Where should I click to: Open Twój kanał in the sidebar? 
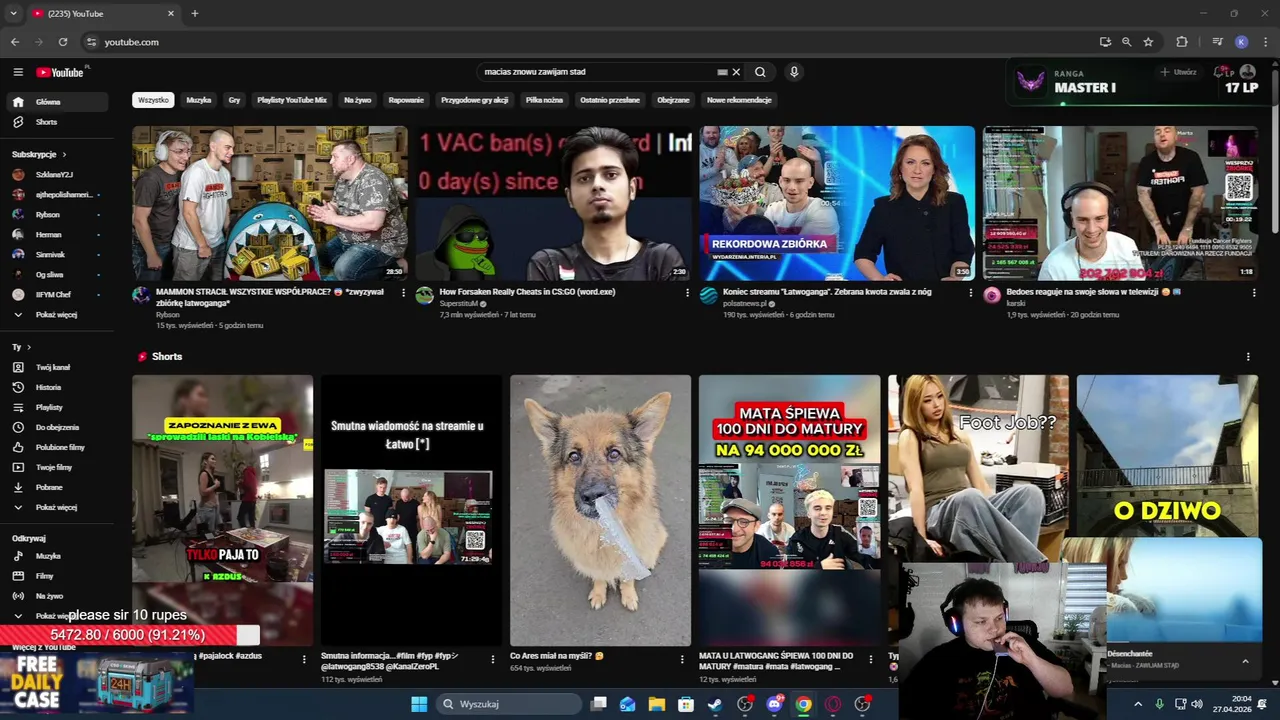pyautogui.click(x=58, y=367)
